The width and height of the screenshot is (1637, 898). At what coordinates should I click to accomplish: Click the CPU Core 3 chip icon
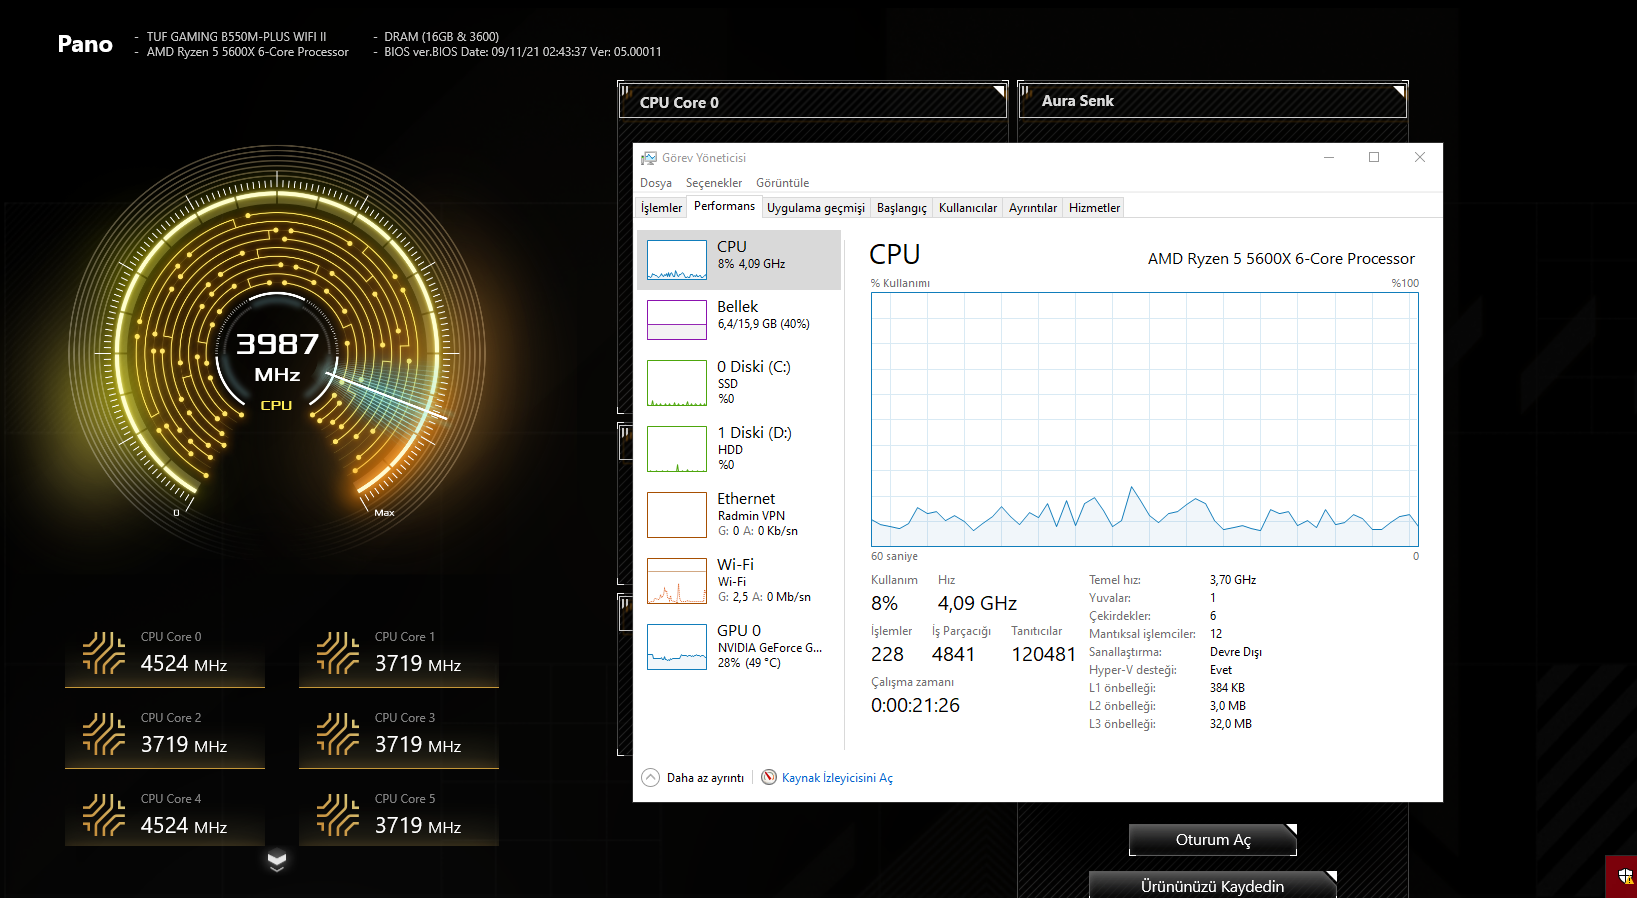point(338,734)
